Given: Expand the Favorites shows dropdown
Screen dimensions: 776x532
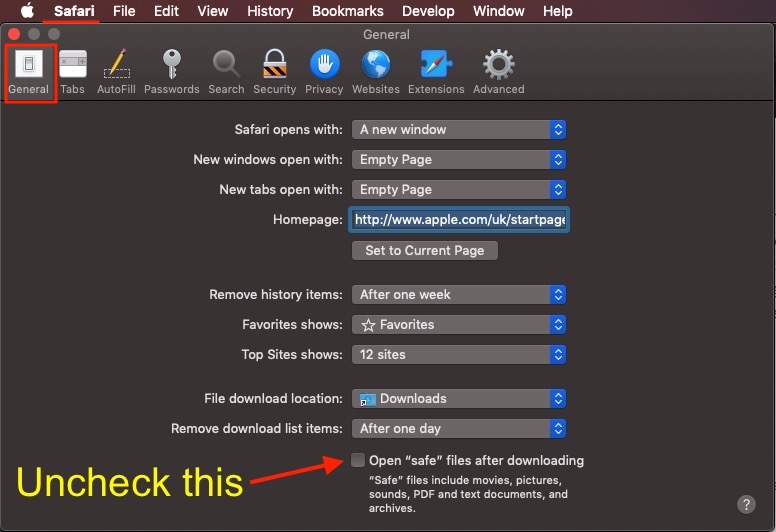Looking at the screenshot, I should (459, 325).
